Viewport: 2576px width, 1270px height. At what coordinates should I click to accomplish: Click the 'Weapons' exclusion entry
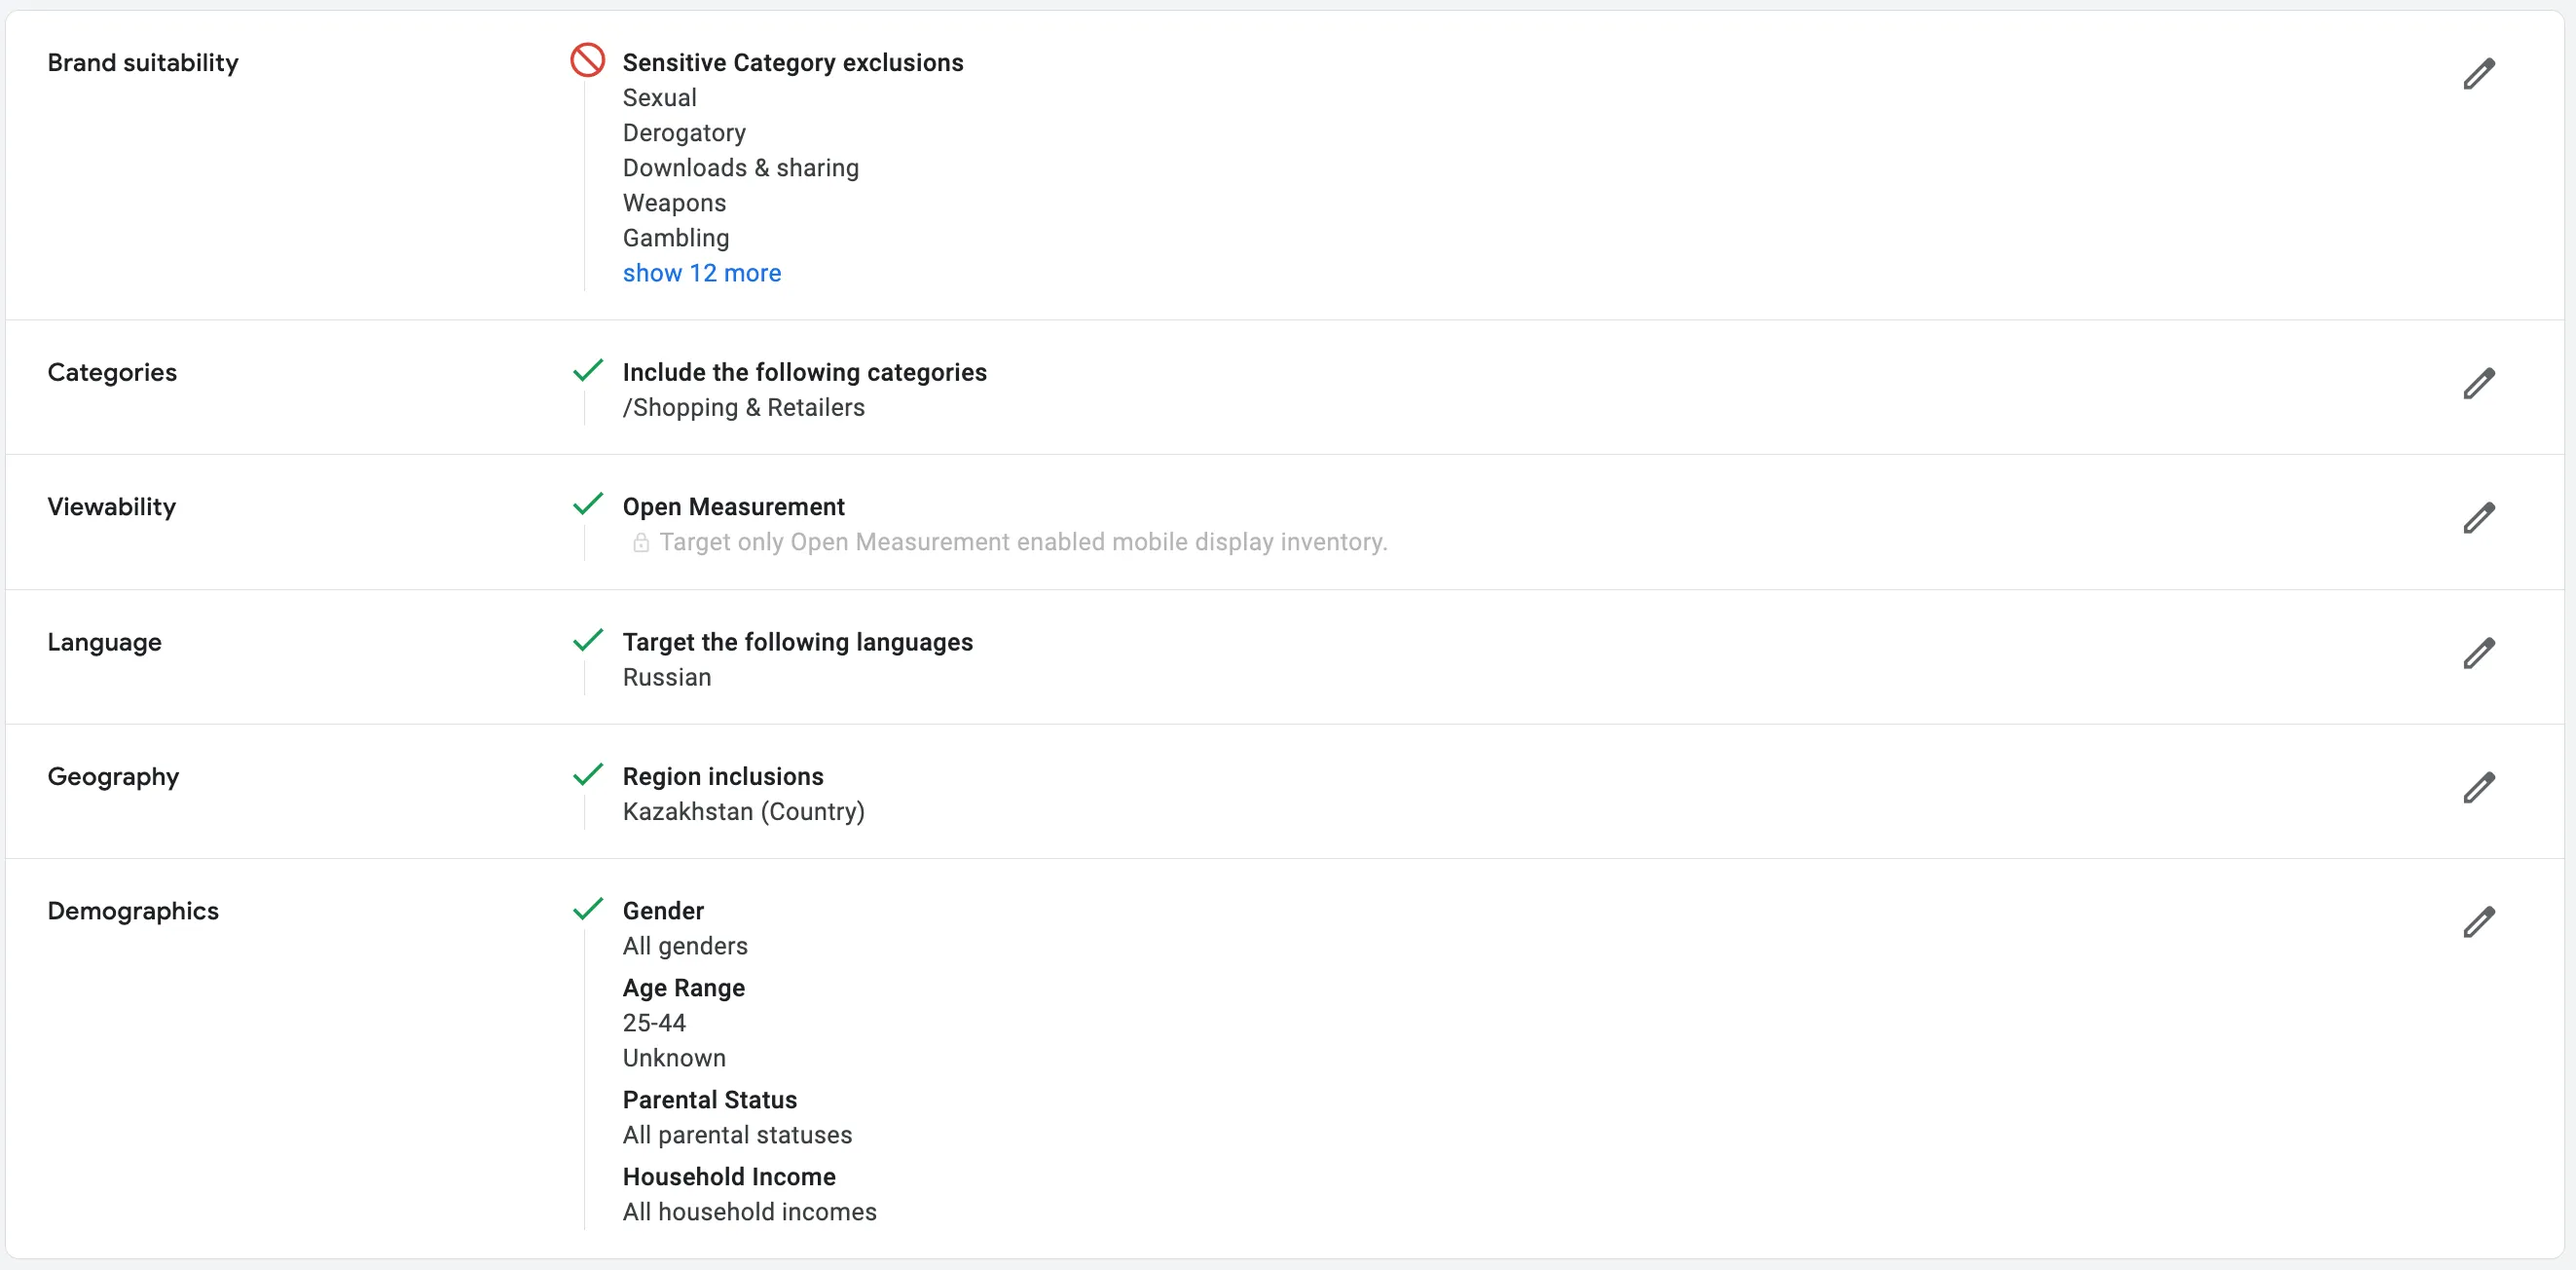click(x=674, y=203)
